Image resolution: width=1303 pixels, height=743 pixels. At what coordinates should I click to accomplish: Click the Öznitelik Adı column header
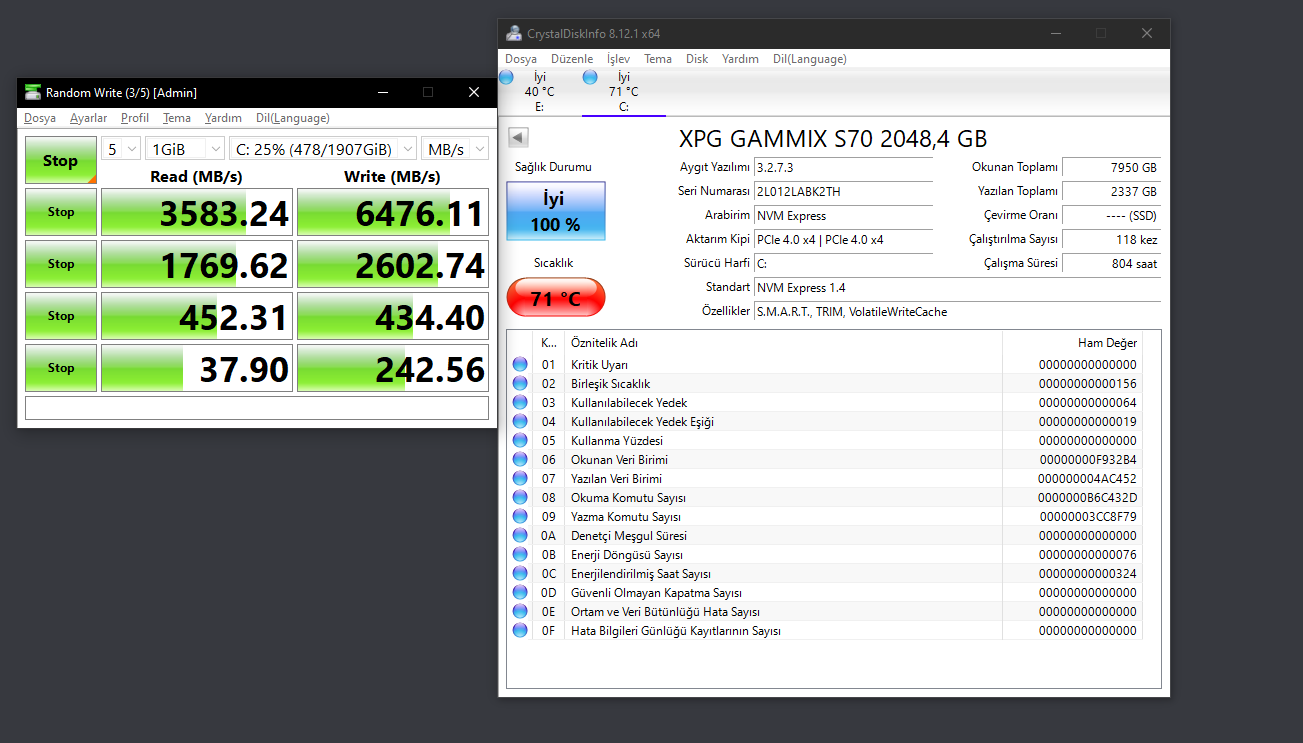[783, 343]
